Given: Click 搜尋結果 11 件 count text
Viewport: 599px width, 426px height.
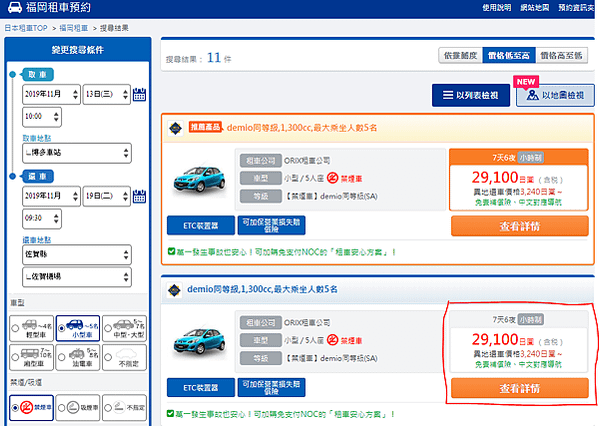Looking at the screenshot, I should tap(199, 58).
